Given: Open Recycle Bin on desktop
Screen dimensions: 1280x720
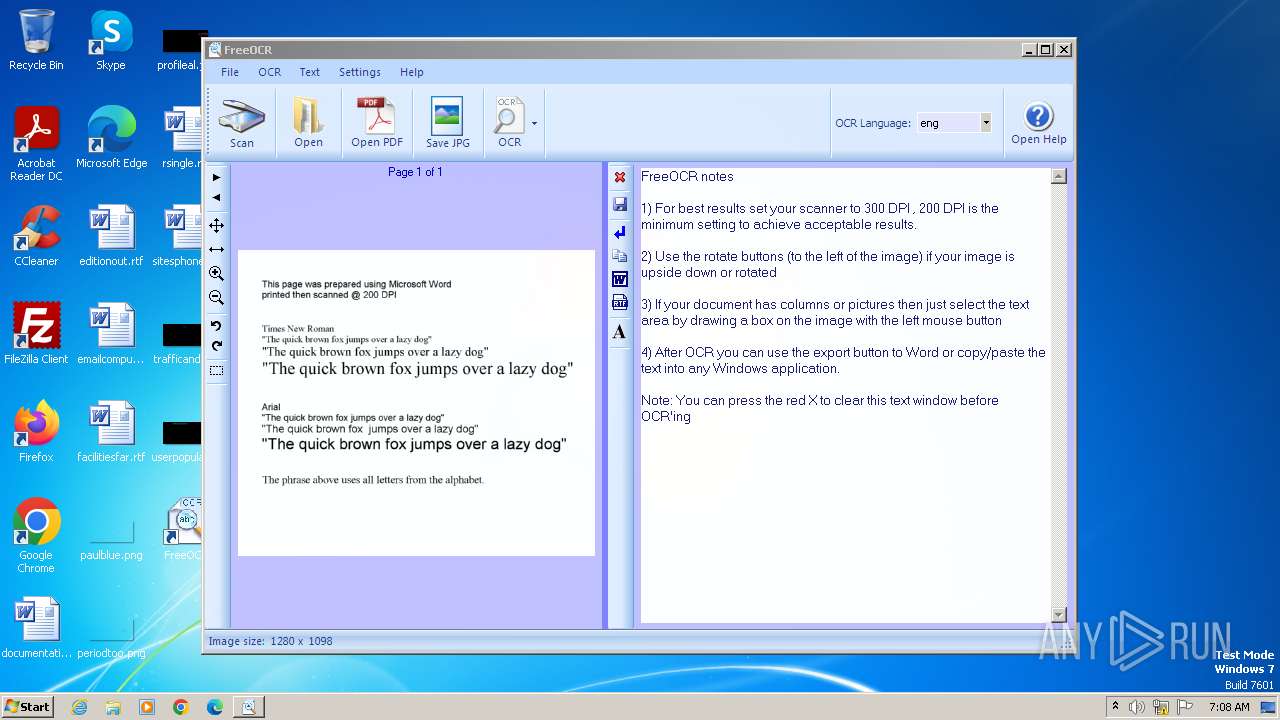Looking at the screenshot, I should pyautogui.click(x=36, y=40).
